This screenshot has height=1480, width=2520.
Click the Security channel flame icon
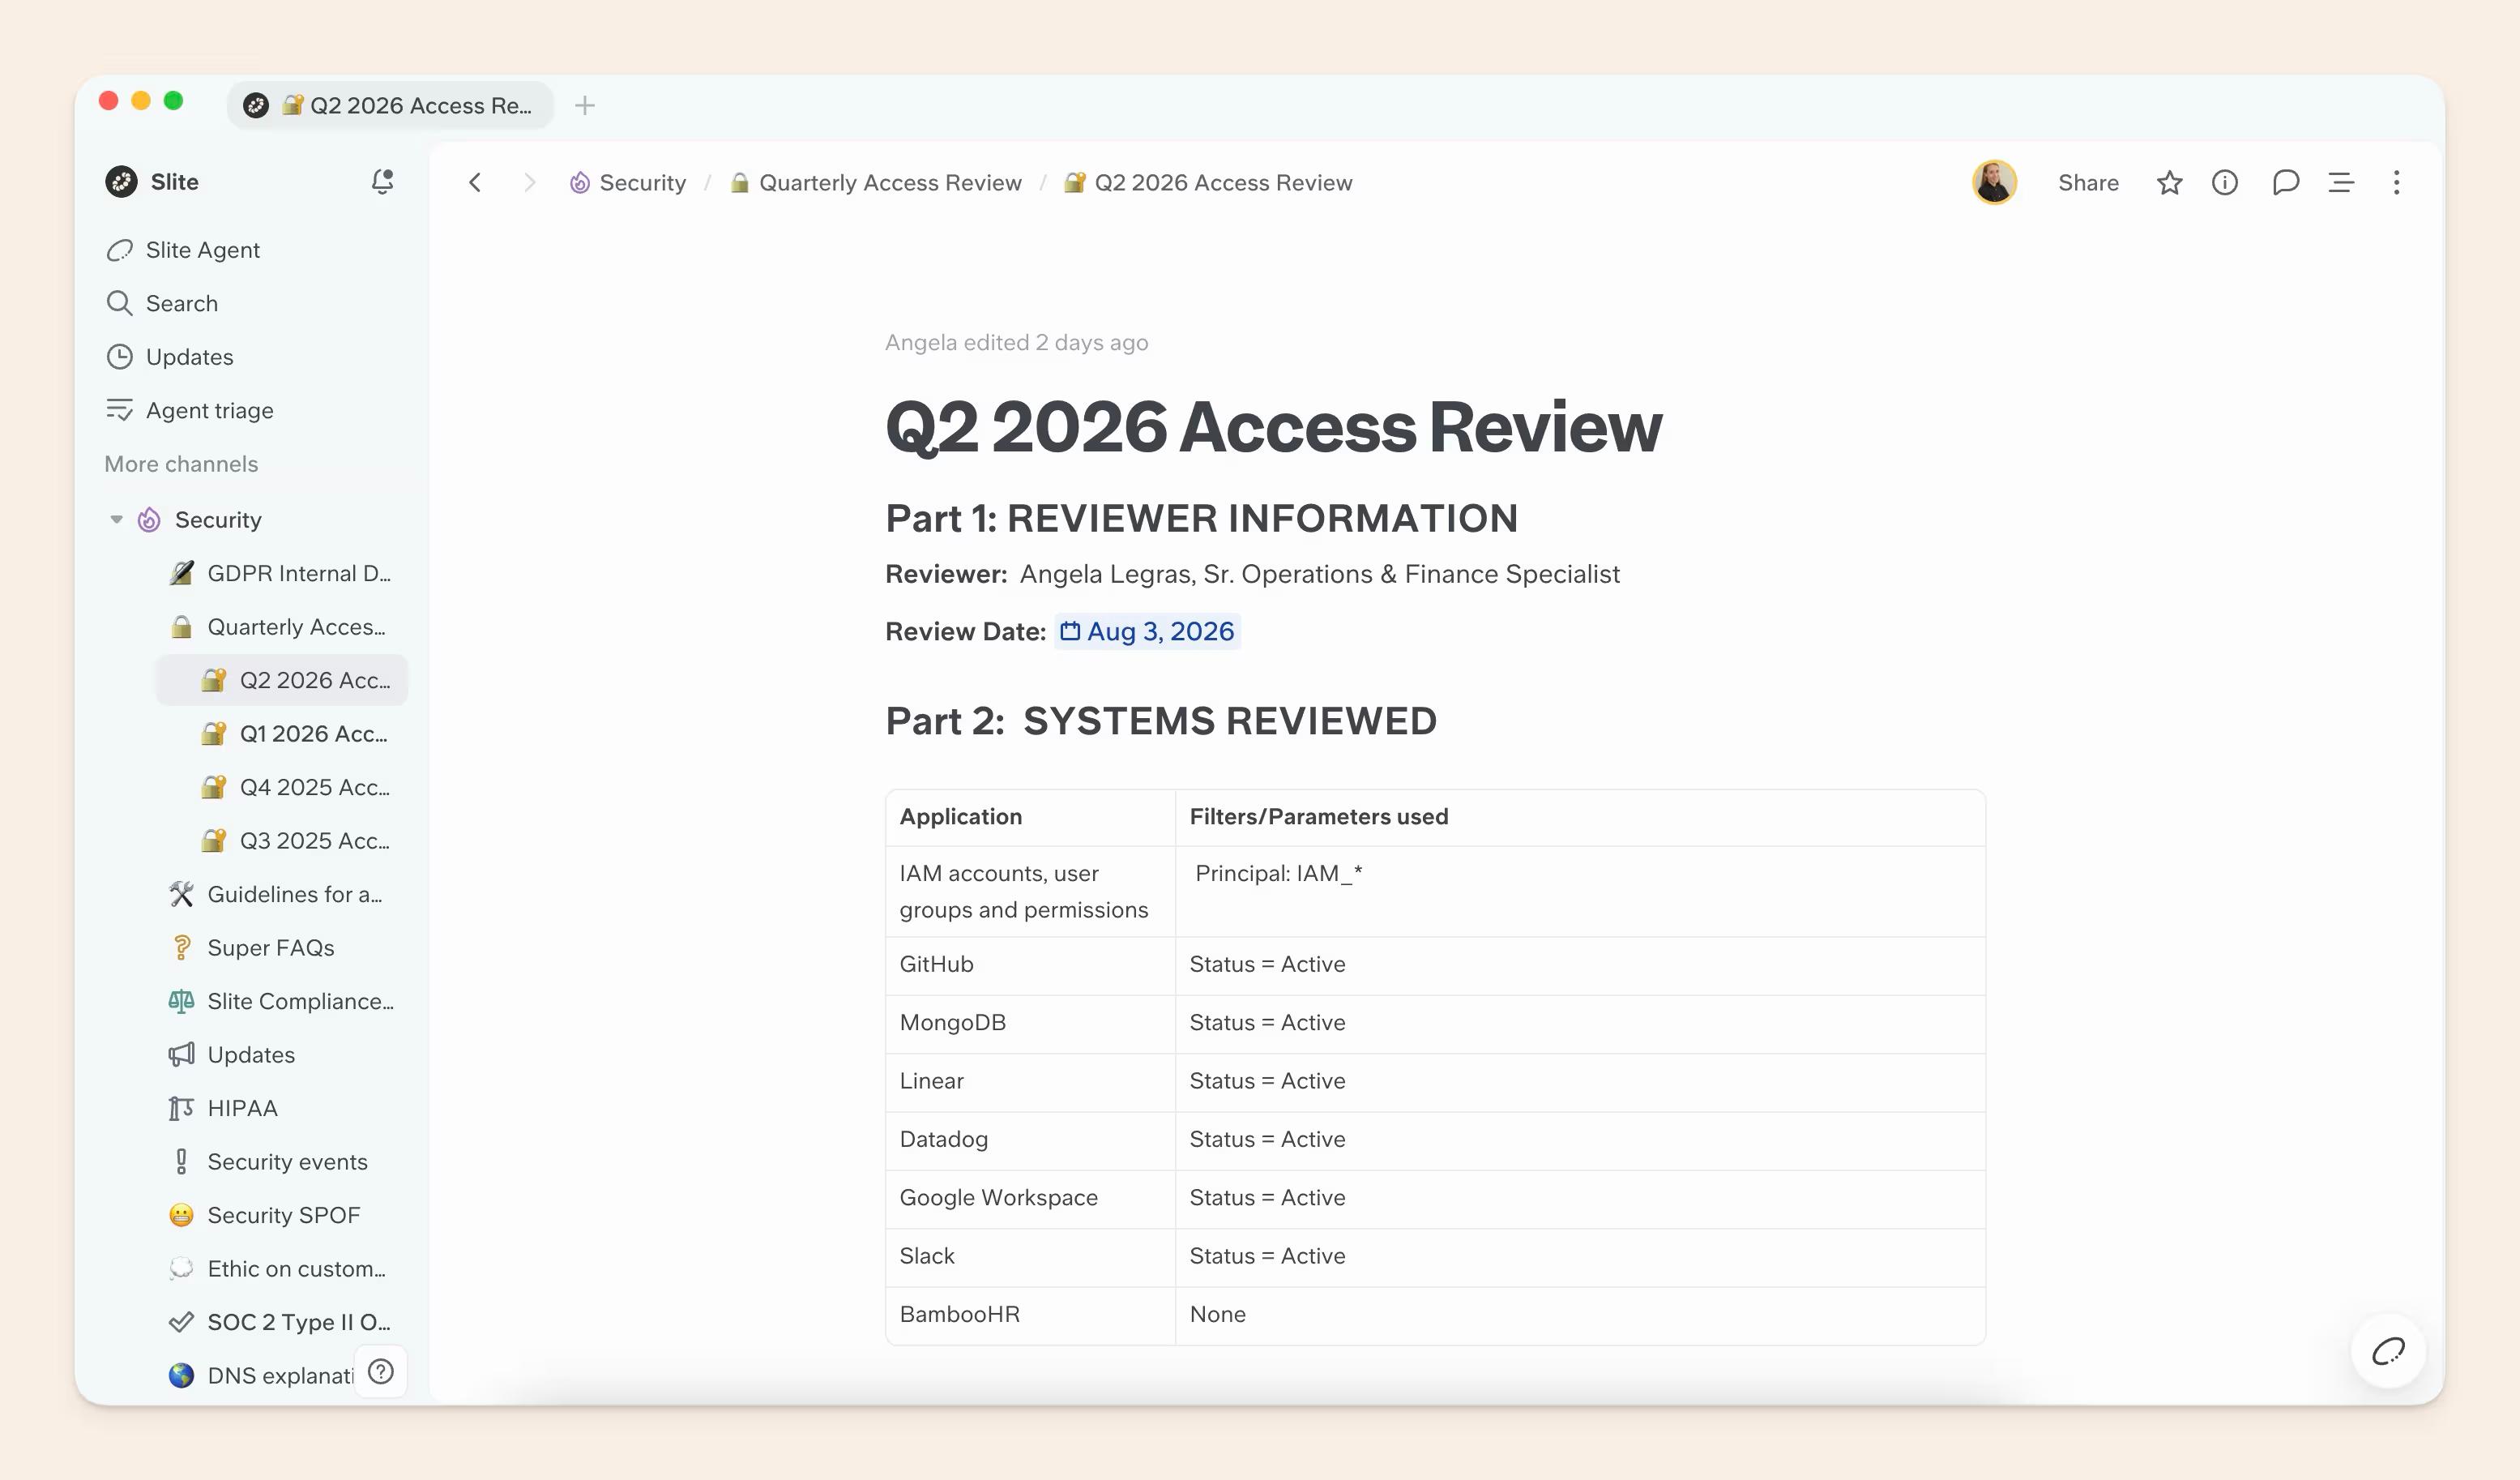(149, 519)
